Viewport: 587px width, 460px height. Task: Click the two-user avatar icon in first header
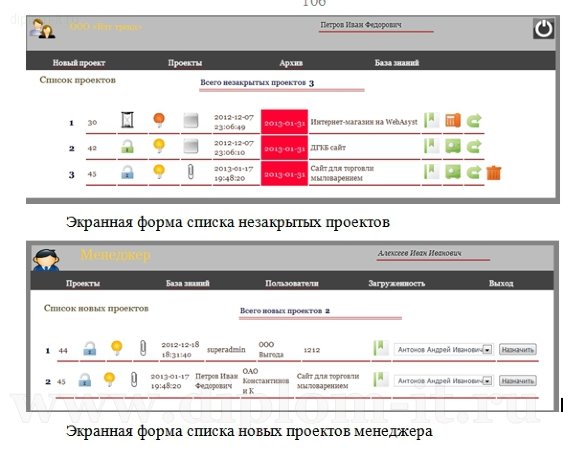click(x=42, y=29)
